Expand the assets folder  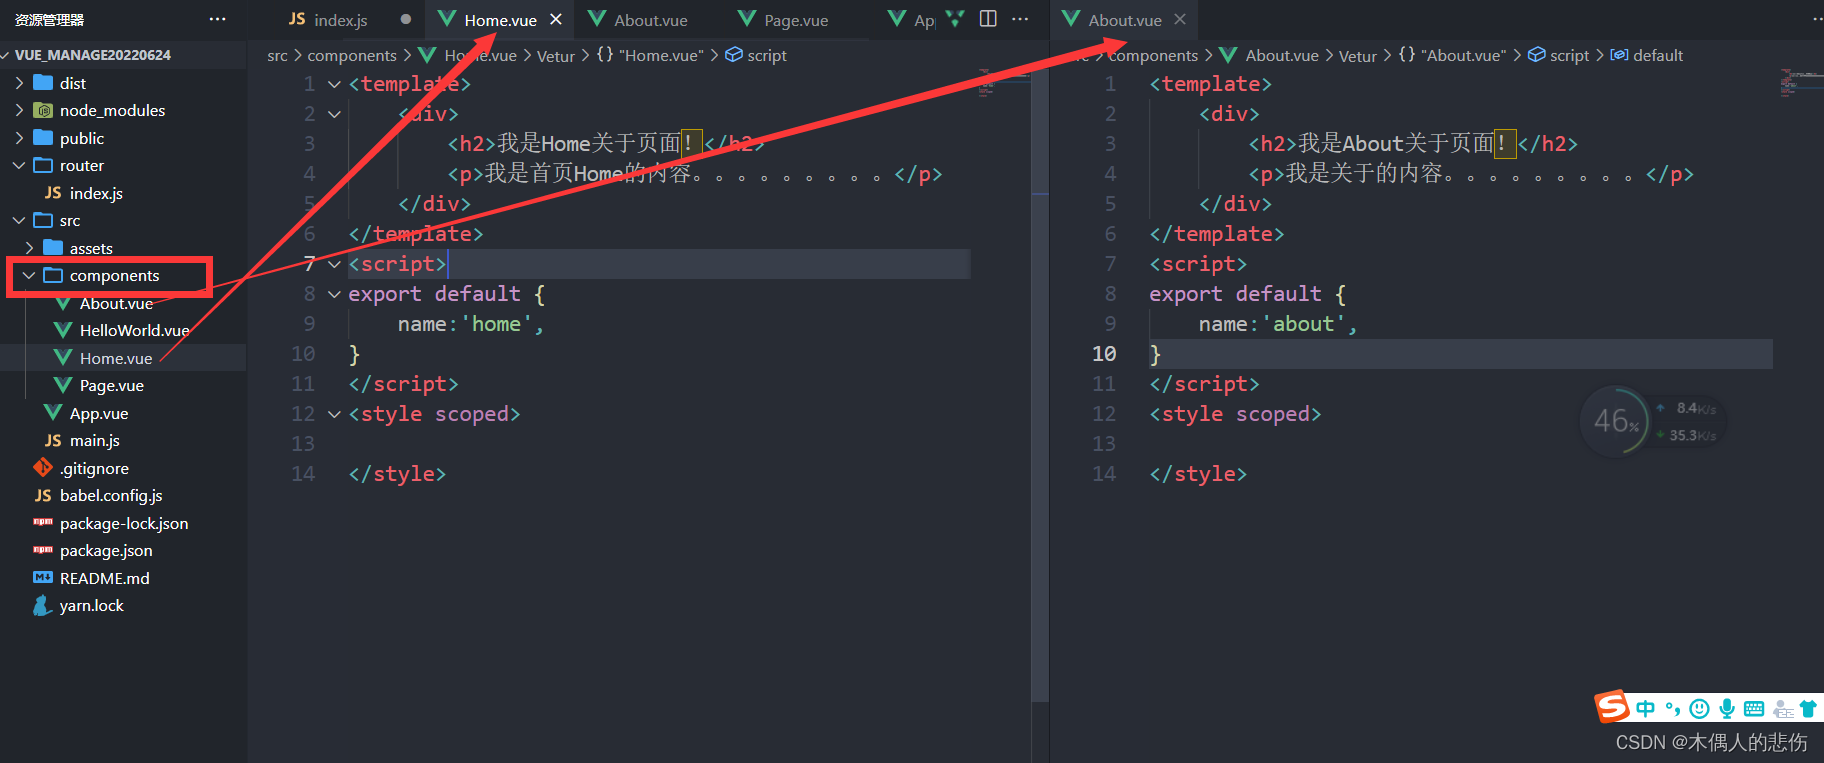click(30, 248)
